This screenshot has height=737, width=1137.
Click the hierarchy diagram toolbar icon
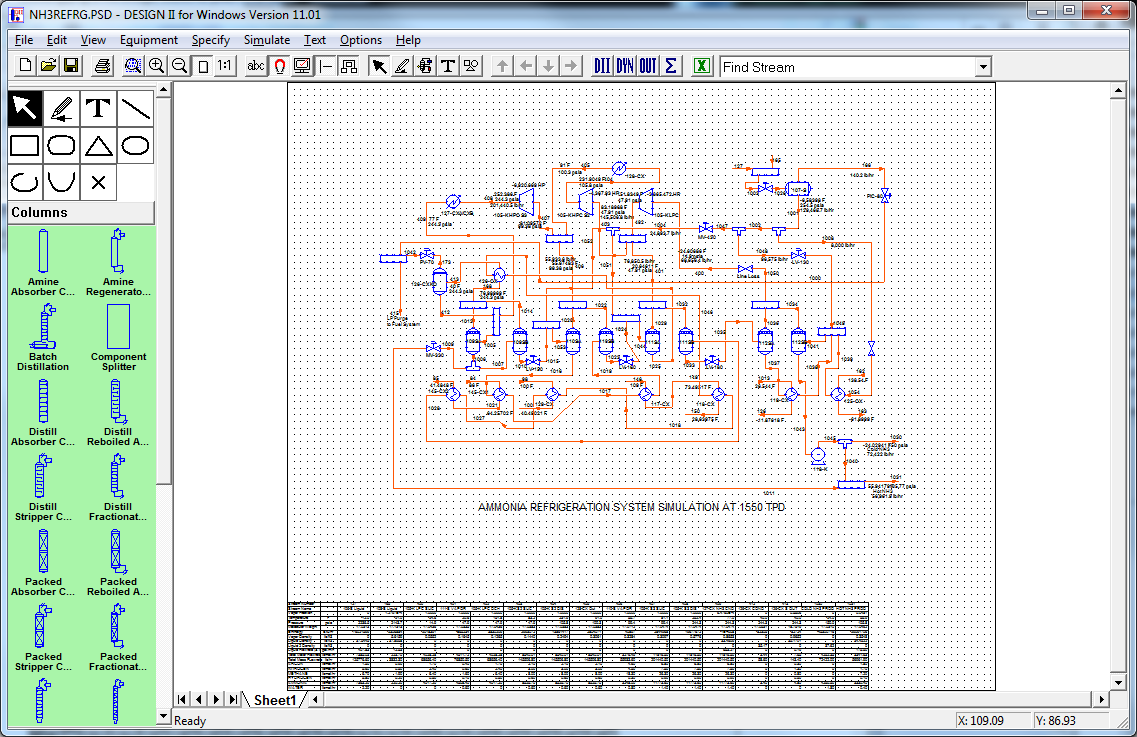[349, 66]
